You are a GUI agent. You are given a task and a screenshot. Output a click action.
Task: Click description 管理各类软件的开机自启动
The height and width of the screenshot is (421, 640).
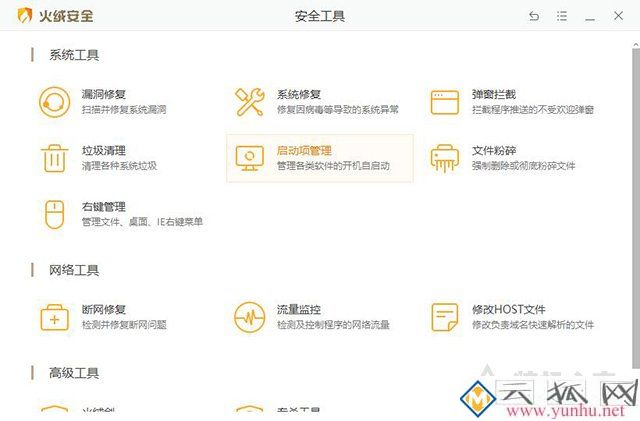(333, 166)
